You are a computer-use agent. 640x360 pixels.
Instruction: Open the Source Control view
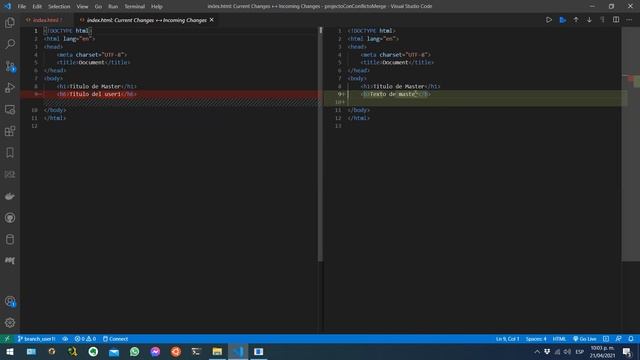pyautogui.click(x=10, y=66)
